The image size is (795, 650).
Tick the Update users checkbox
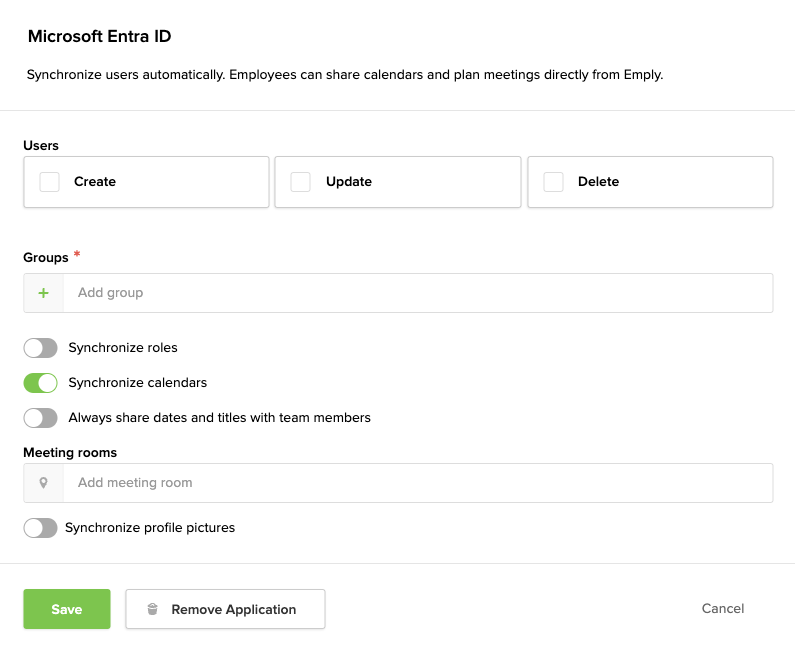click(x=300, y=182)
